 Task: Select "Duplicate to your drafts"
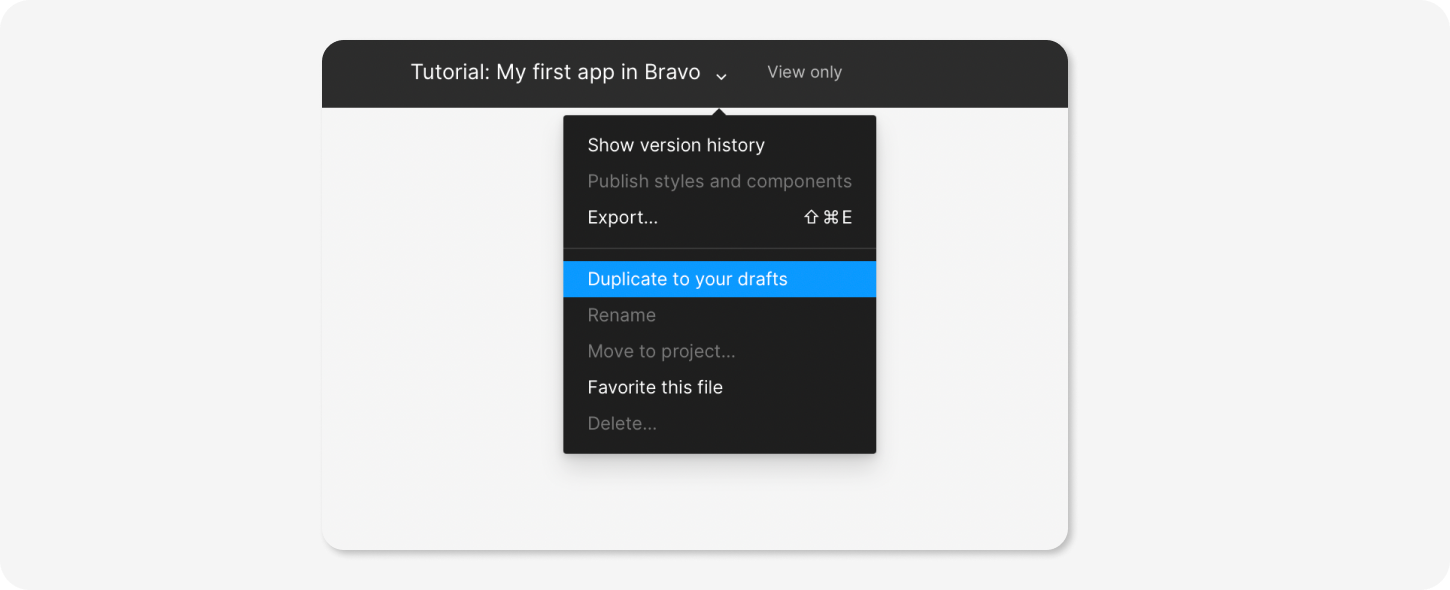(688, 279)
